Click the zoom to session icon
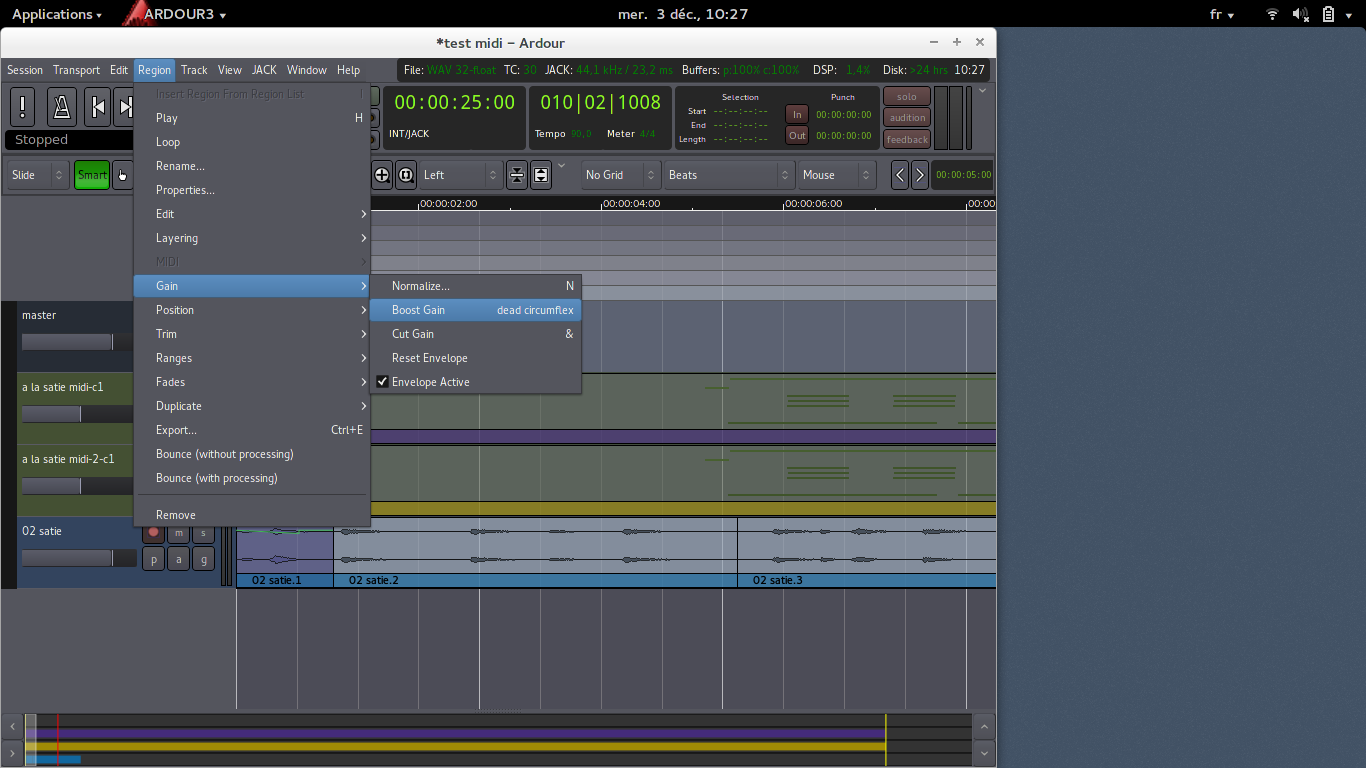The image size is (1366, 768). pyautogui.click(x=406, y=175)
